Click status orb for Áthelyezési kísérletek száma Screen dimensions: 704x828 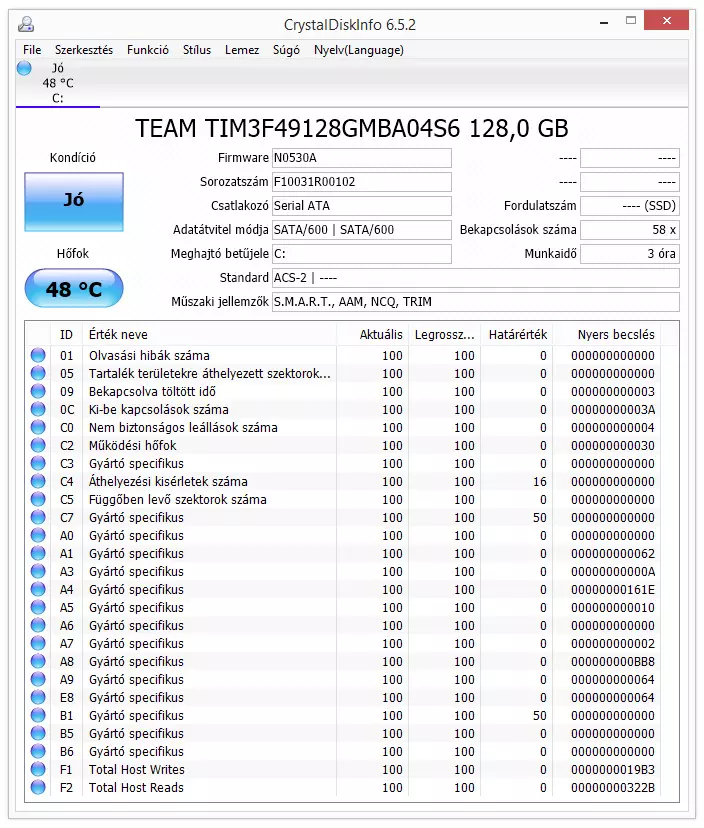(x=38, y=481)
